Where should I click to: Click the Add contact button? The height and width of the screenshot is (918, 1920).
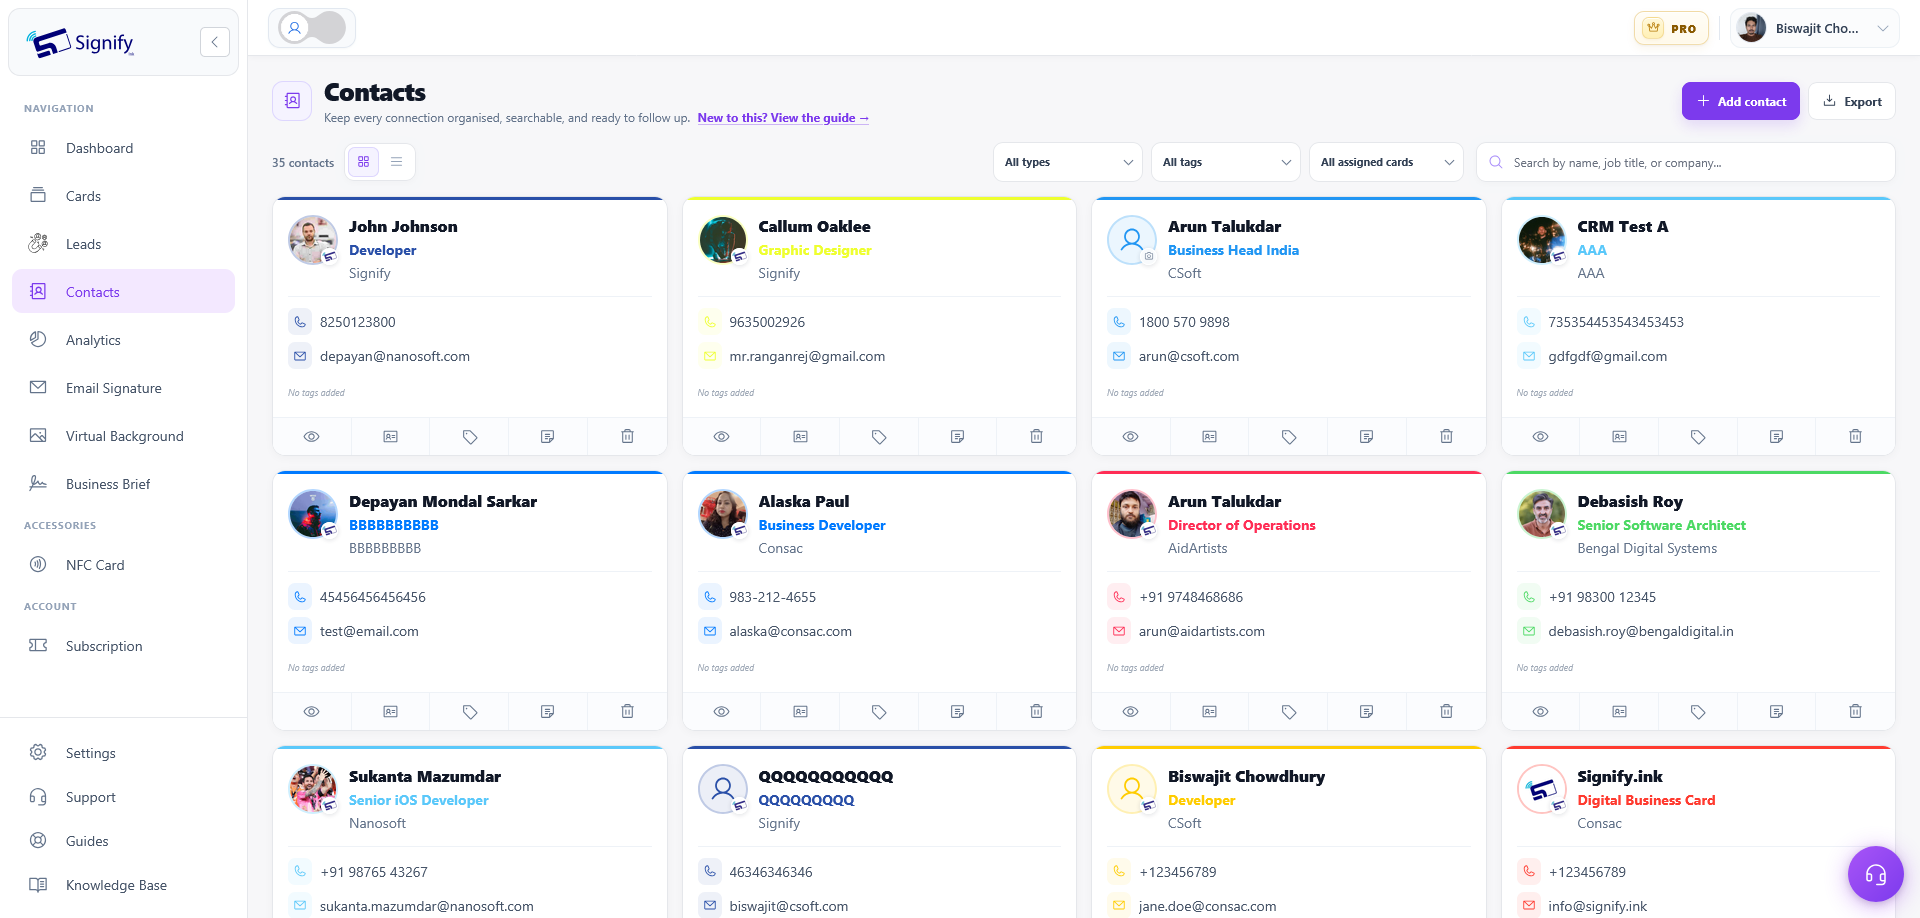[1740, 101]
